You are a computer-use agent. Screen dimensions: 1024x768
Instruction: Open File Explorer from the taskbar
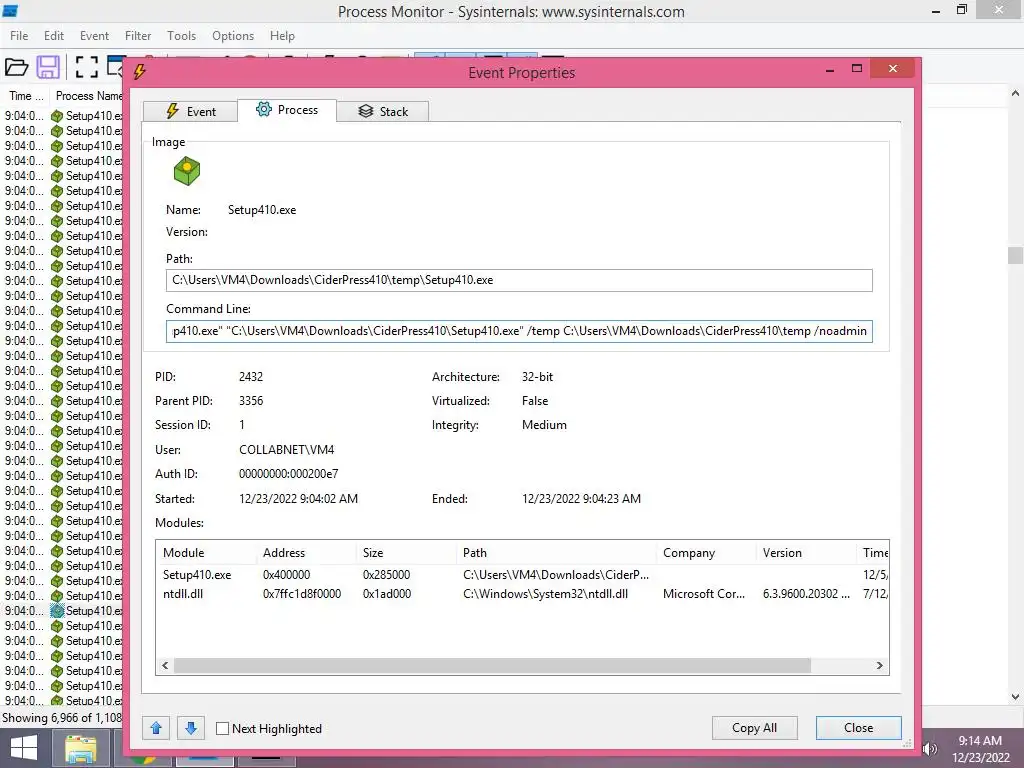tap(80, 749)
